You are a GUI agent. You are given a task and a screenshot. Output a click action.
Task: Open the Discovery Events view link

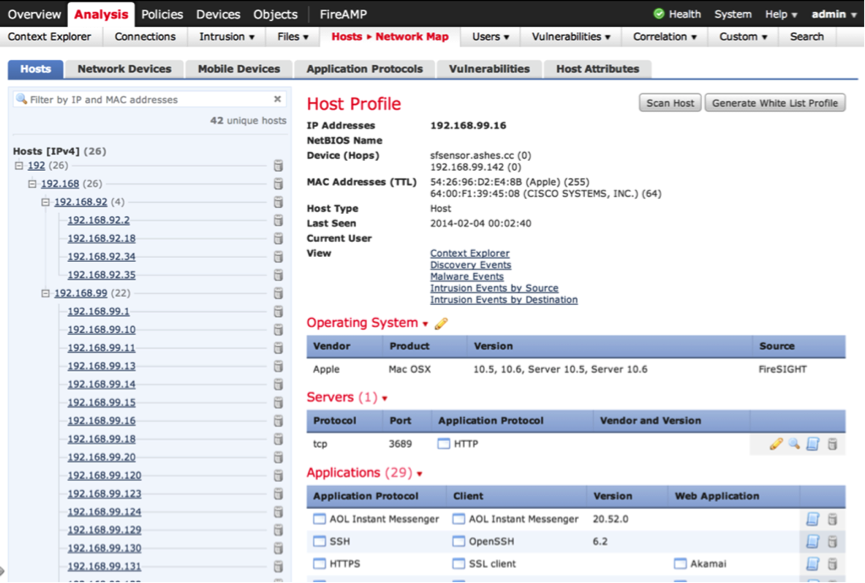point(471,265)
